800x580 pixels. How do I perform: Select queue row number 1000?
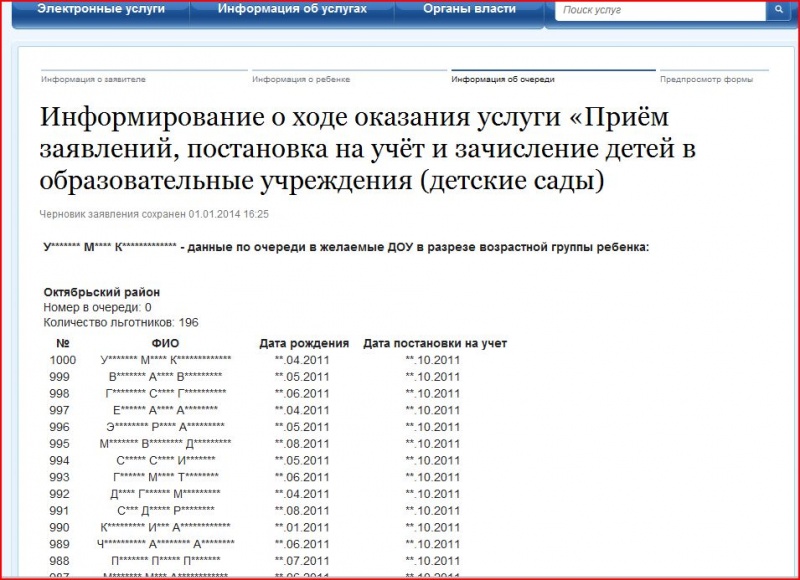(255, 360)
